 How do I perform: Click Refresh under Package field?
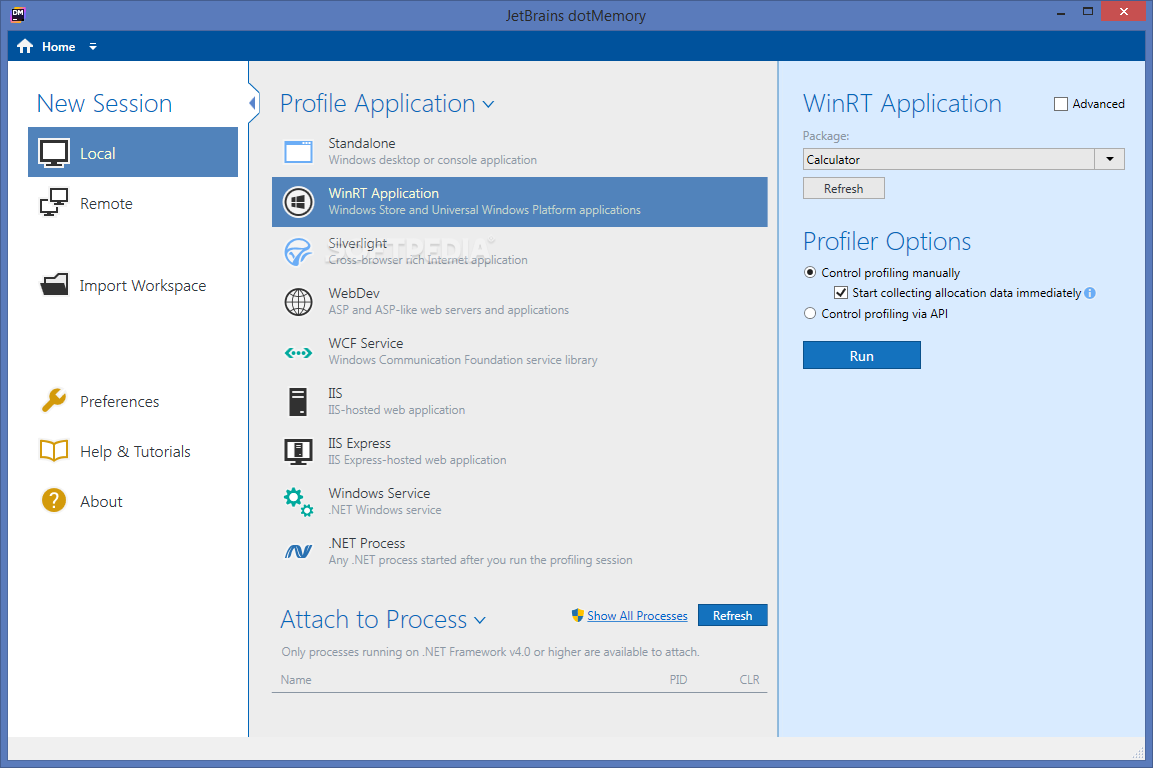click(843, 188)
